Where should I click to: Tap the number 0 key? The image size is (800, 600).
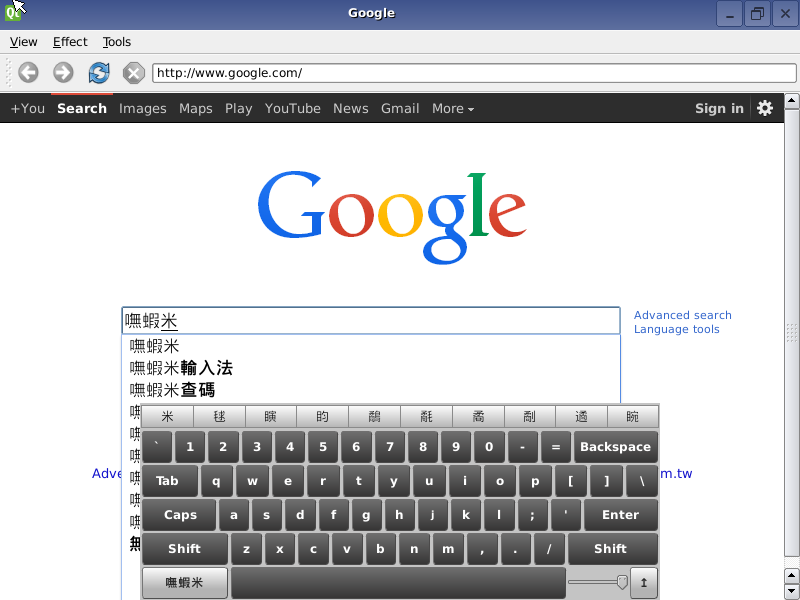pos(489,447)
